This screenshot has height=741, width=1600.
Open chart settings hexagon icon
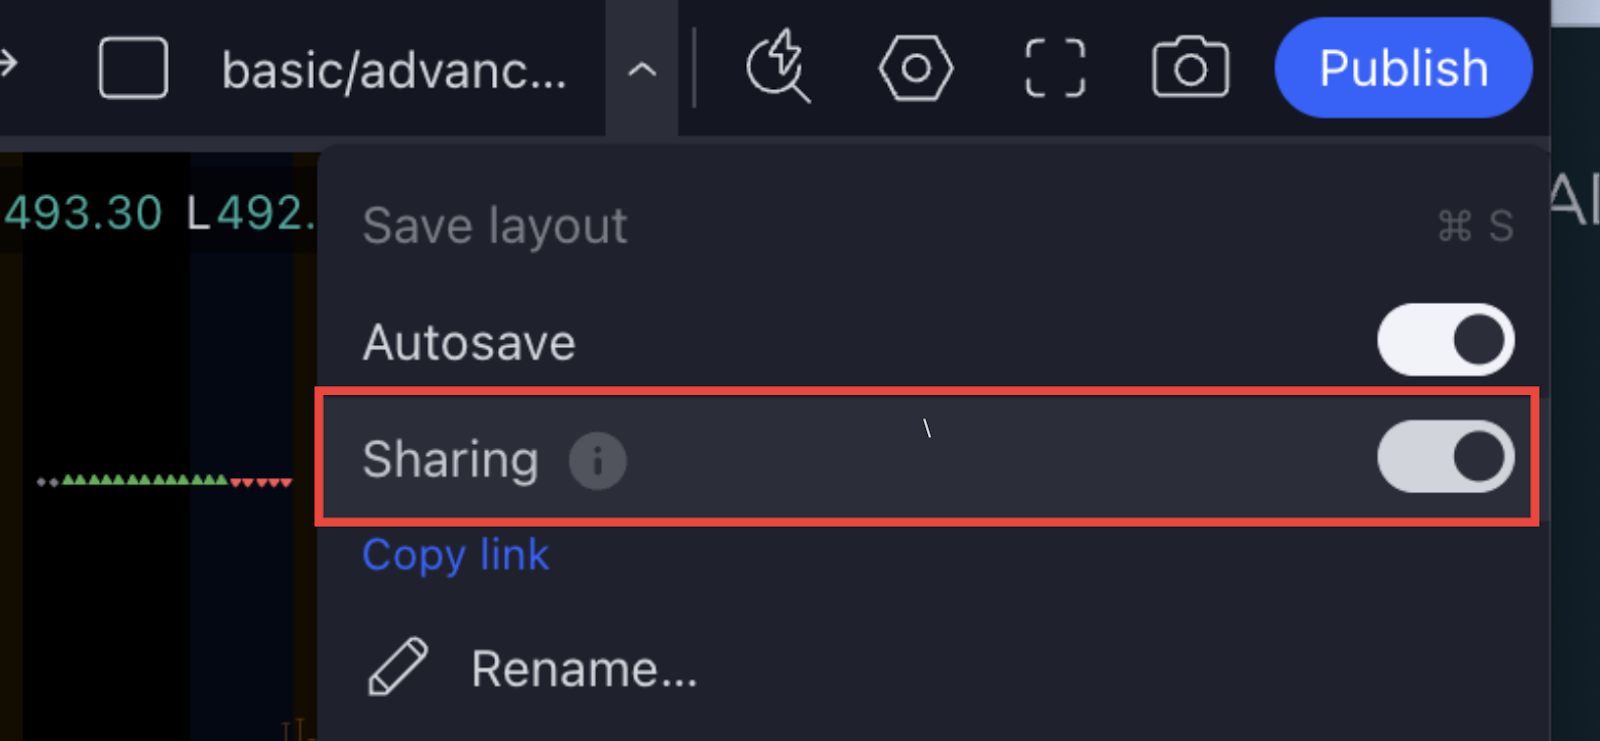(916, 68)
